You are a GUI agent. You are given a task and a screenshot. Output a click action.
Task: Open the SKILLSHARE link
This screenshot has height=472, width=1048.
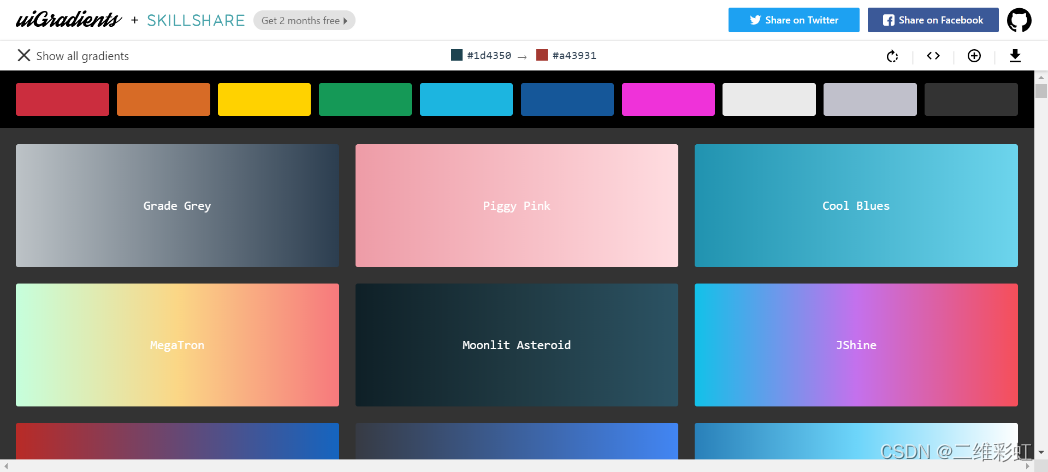tap(196, 21)
